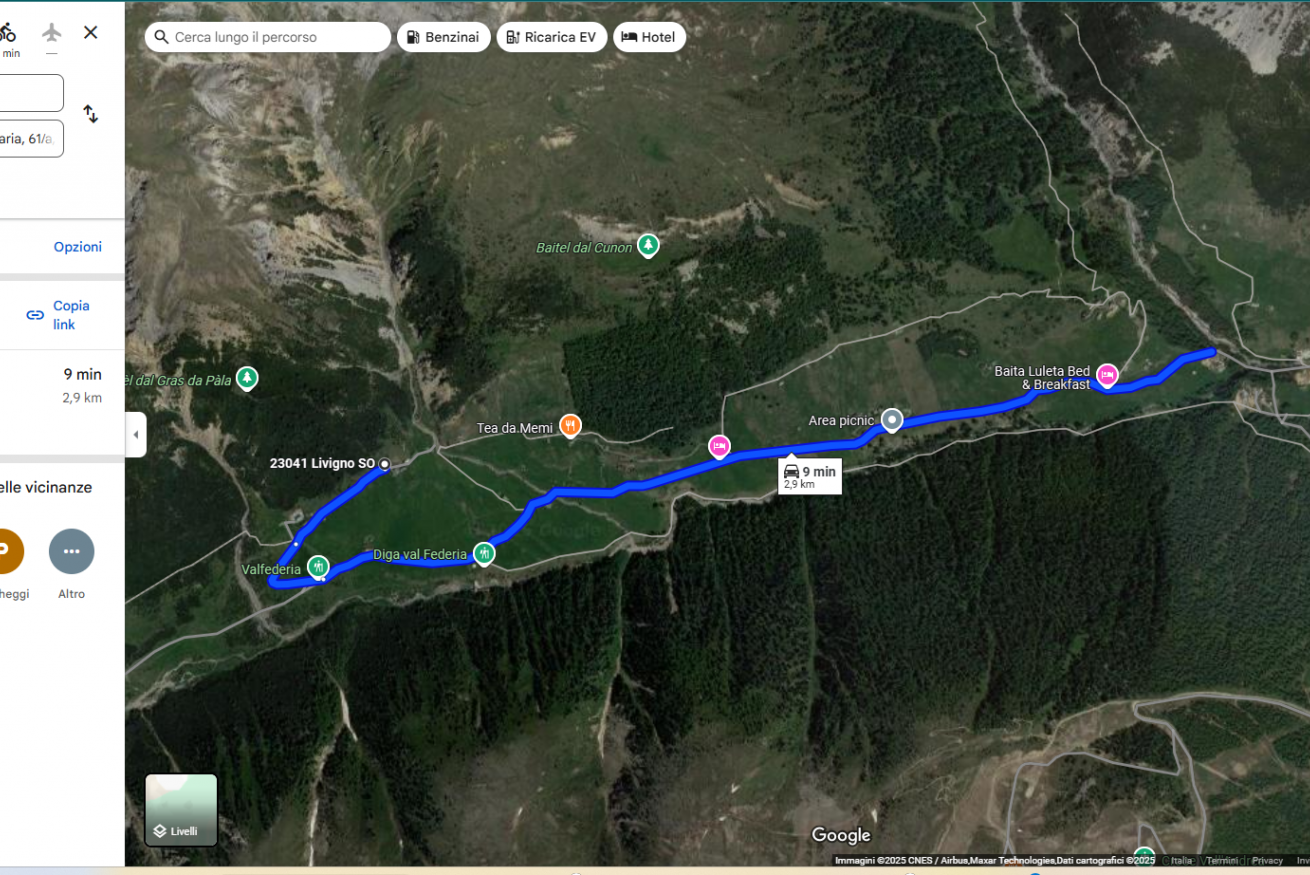Open Opzioni route options

coord(78,247)
